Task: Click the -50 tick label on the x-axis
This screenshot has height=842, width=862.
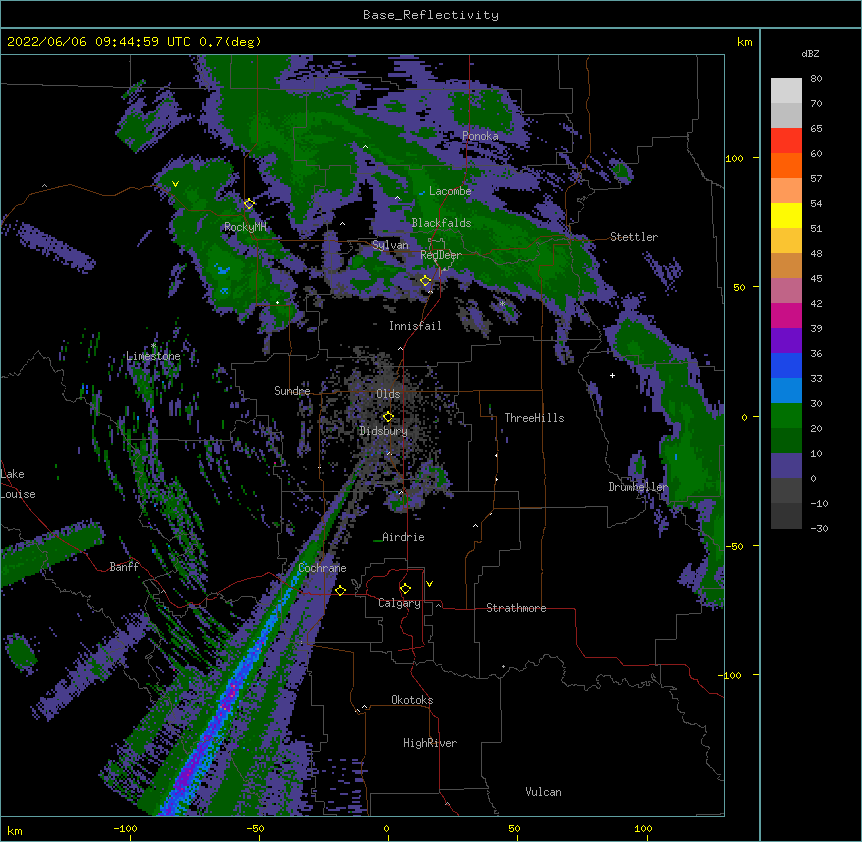Action: (255, 829)
